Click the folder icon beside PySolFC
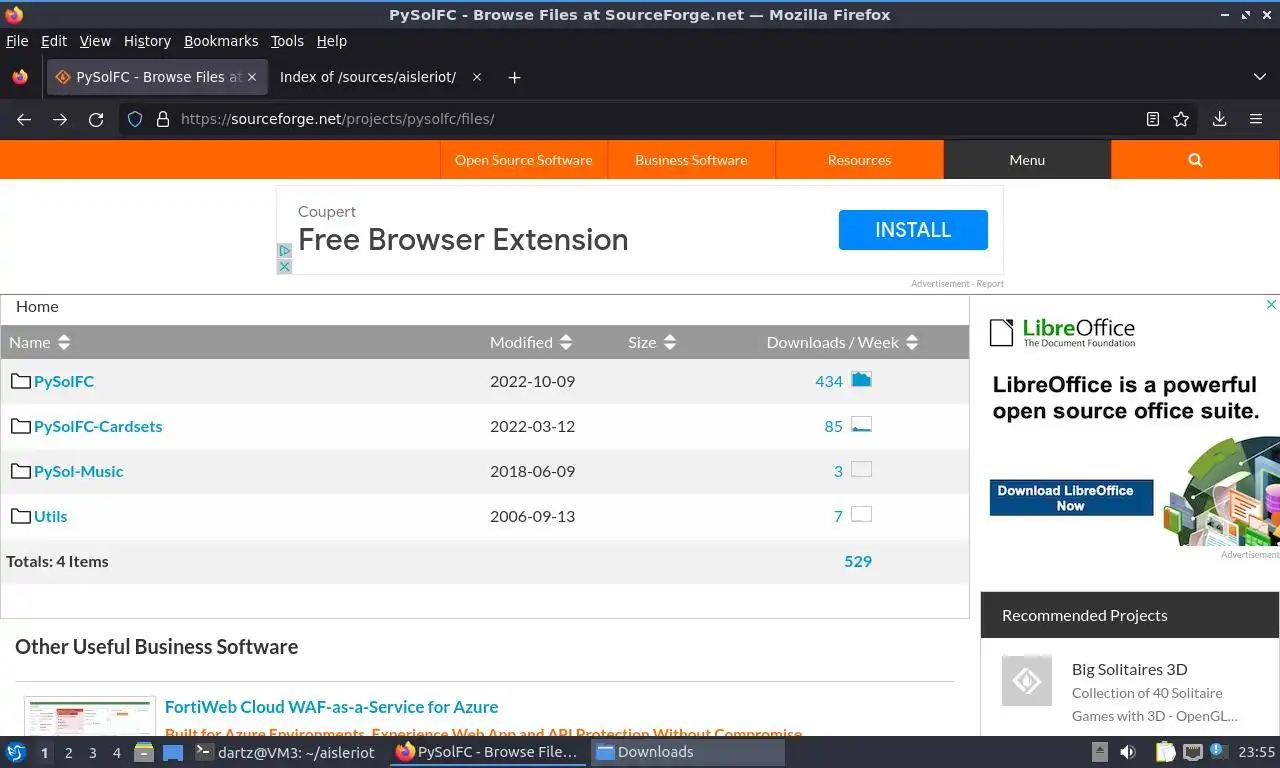The height and width of the screenshot is (768, 1280). [20, 380]
